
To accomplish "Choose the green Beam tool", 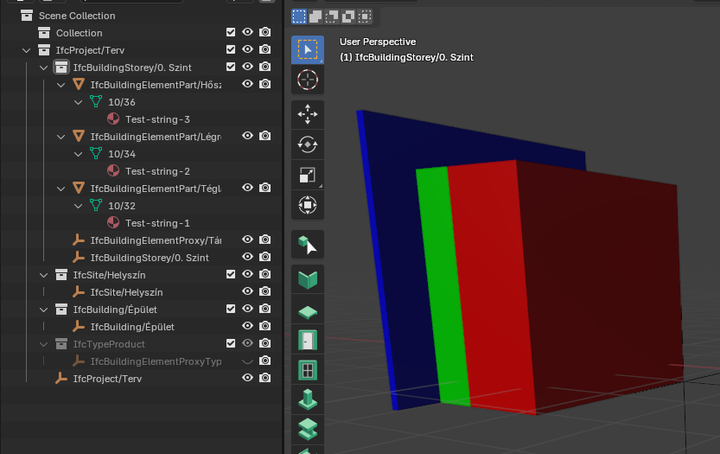I will click(x=307, y=430).
